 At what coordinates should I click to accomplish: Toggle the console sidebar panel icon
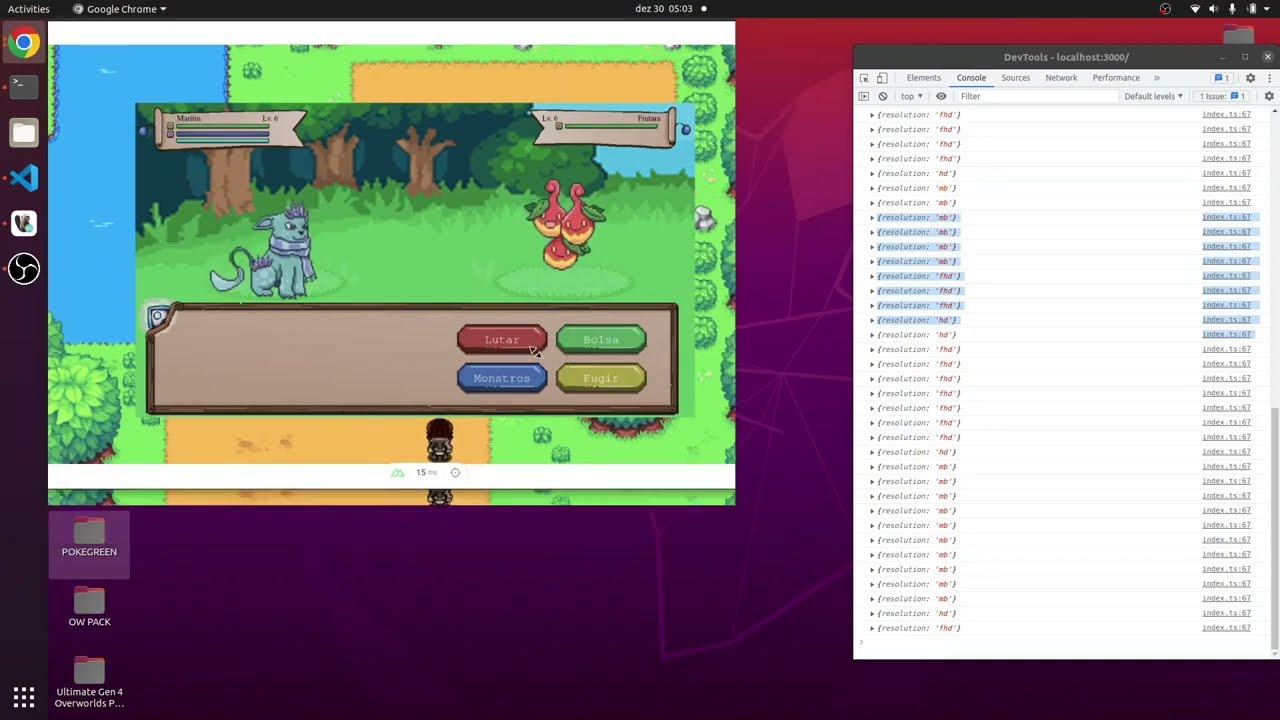coord(864,96)
